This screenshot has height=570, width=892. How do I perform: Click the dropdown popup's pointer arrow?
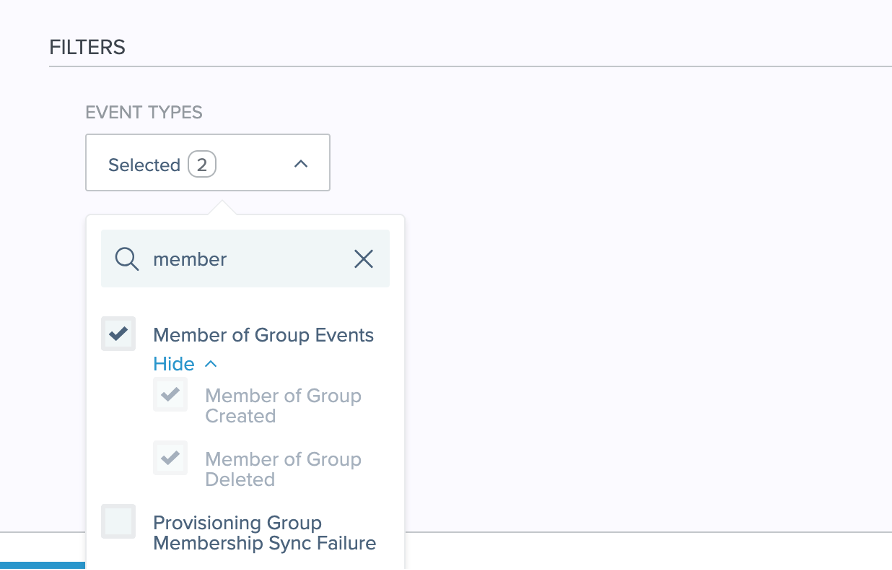pos(223,208)
